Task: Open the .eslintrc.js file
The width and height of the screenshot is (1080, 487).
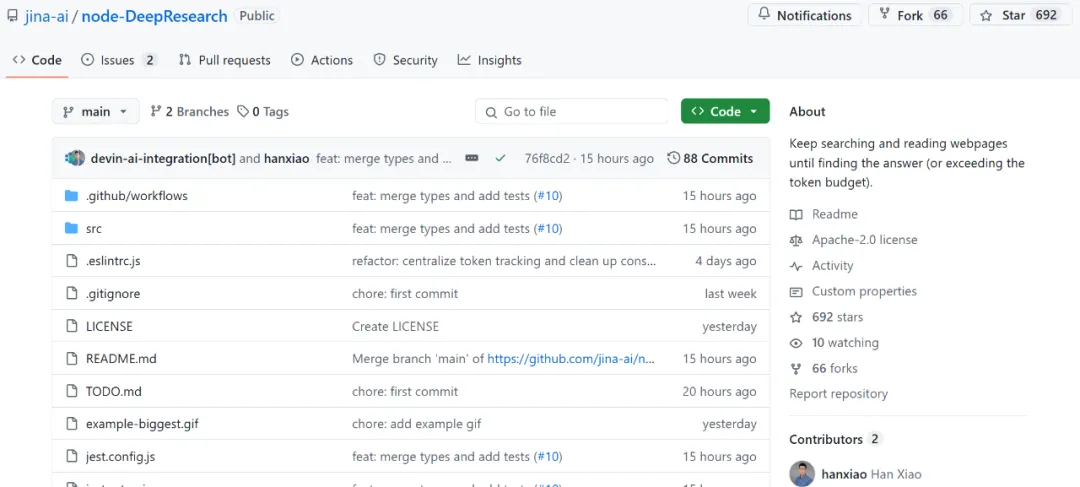Action: point(113,261)
